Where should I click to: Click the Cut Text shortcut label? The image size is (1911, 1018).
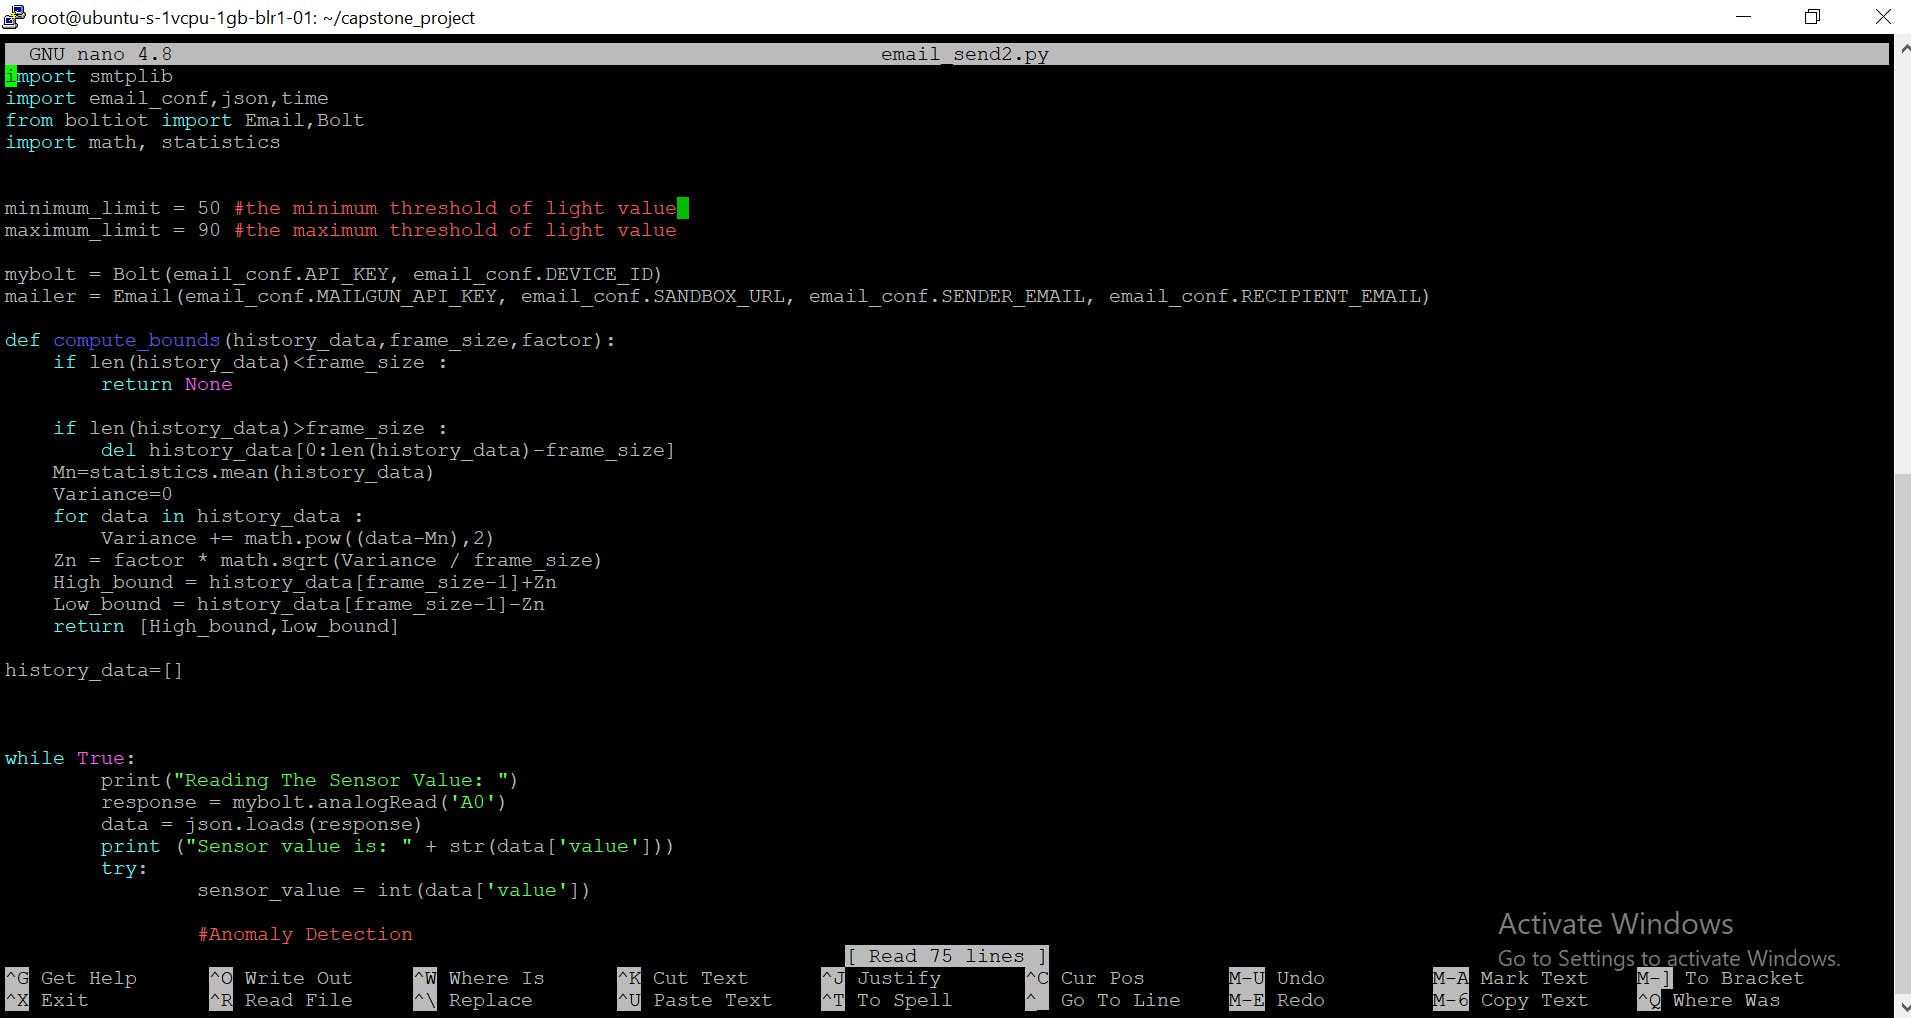700,978
